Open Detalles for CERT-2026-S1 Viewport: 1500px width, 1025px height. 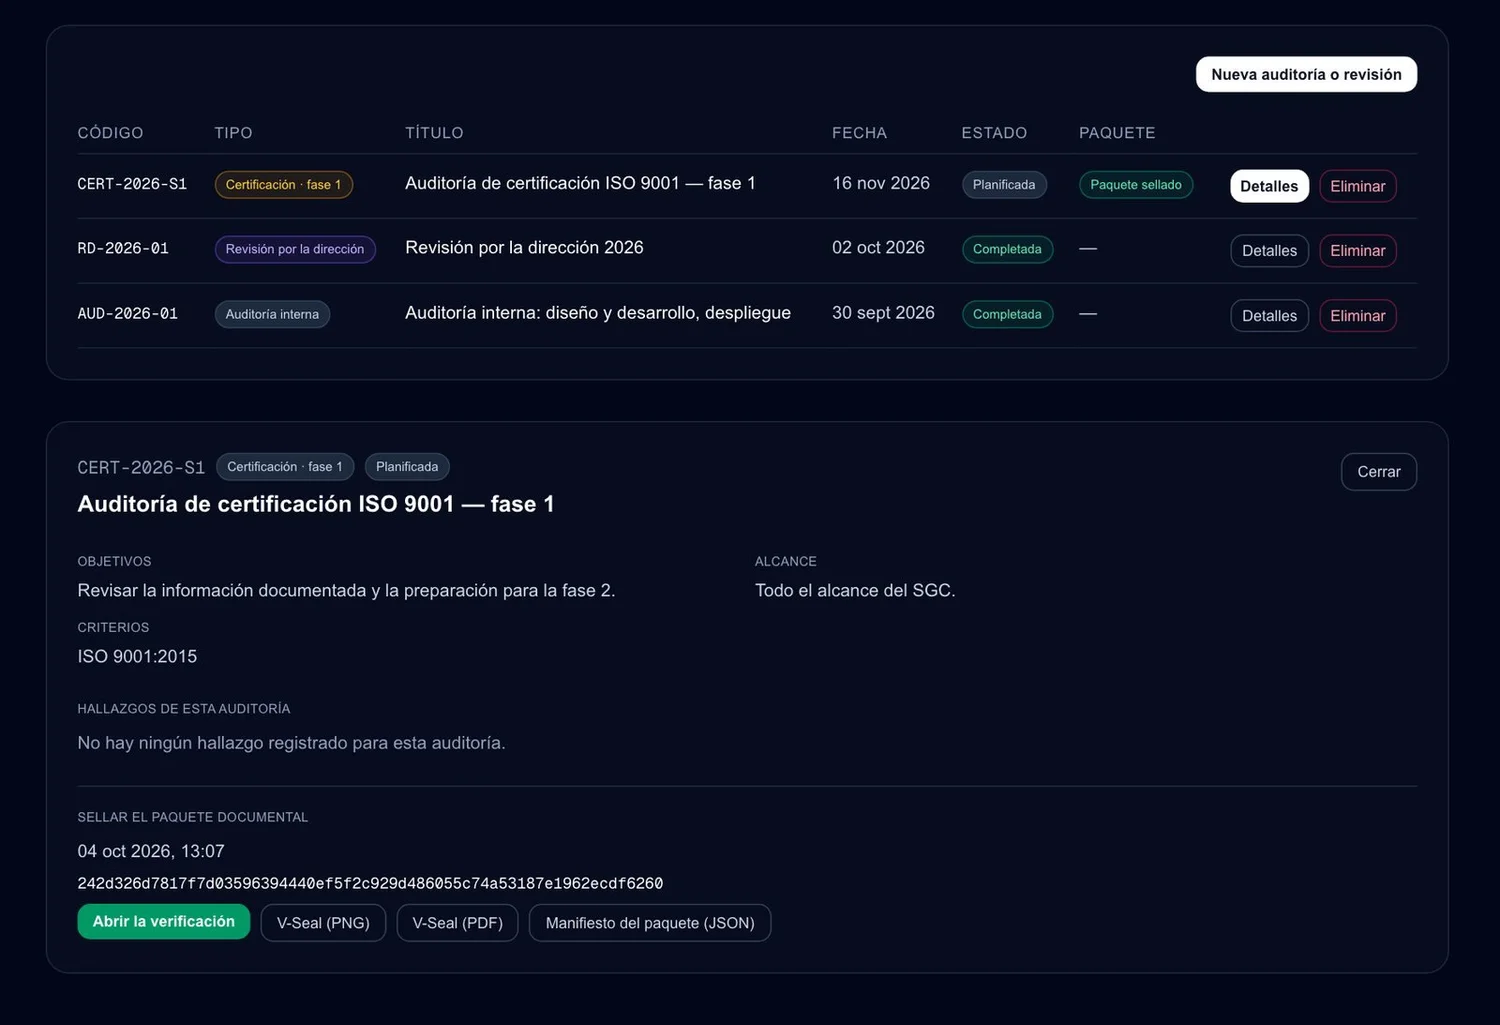click(x=1269, y=186)
